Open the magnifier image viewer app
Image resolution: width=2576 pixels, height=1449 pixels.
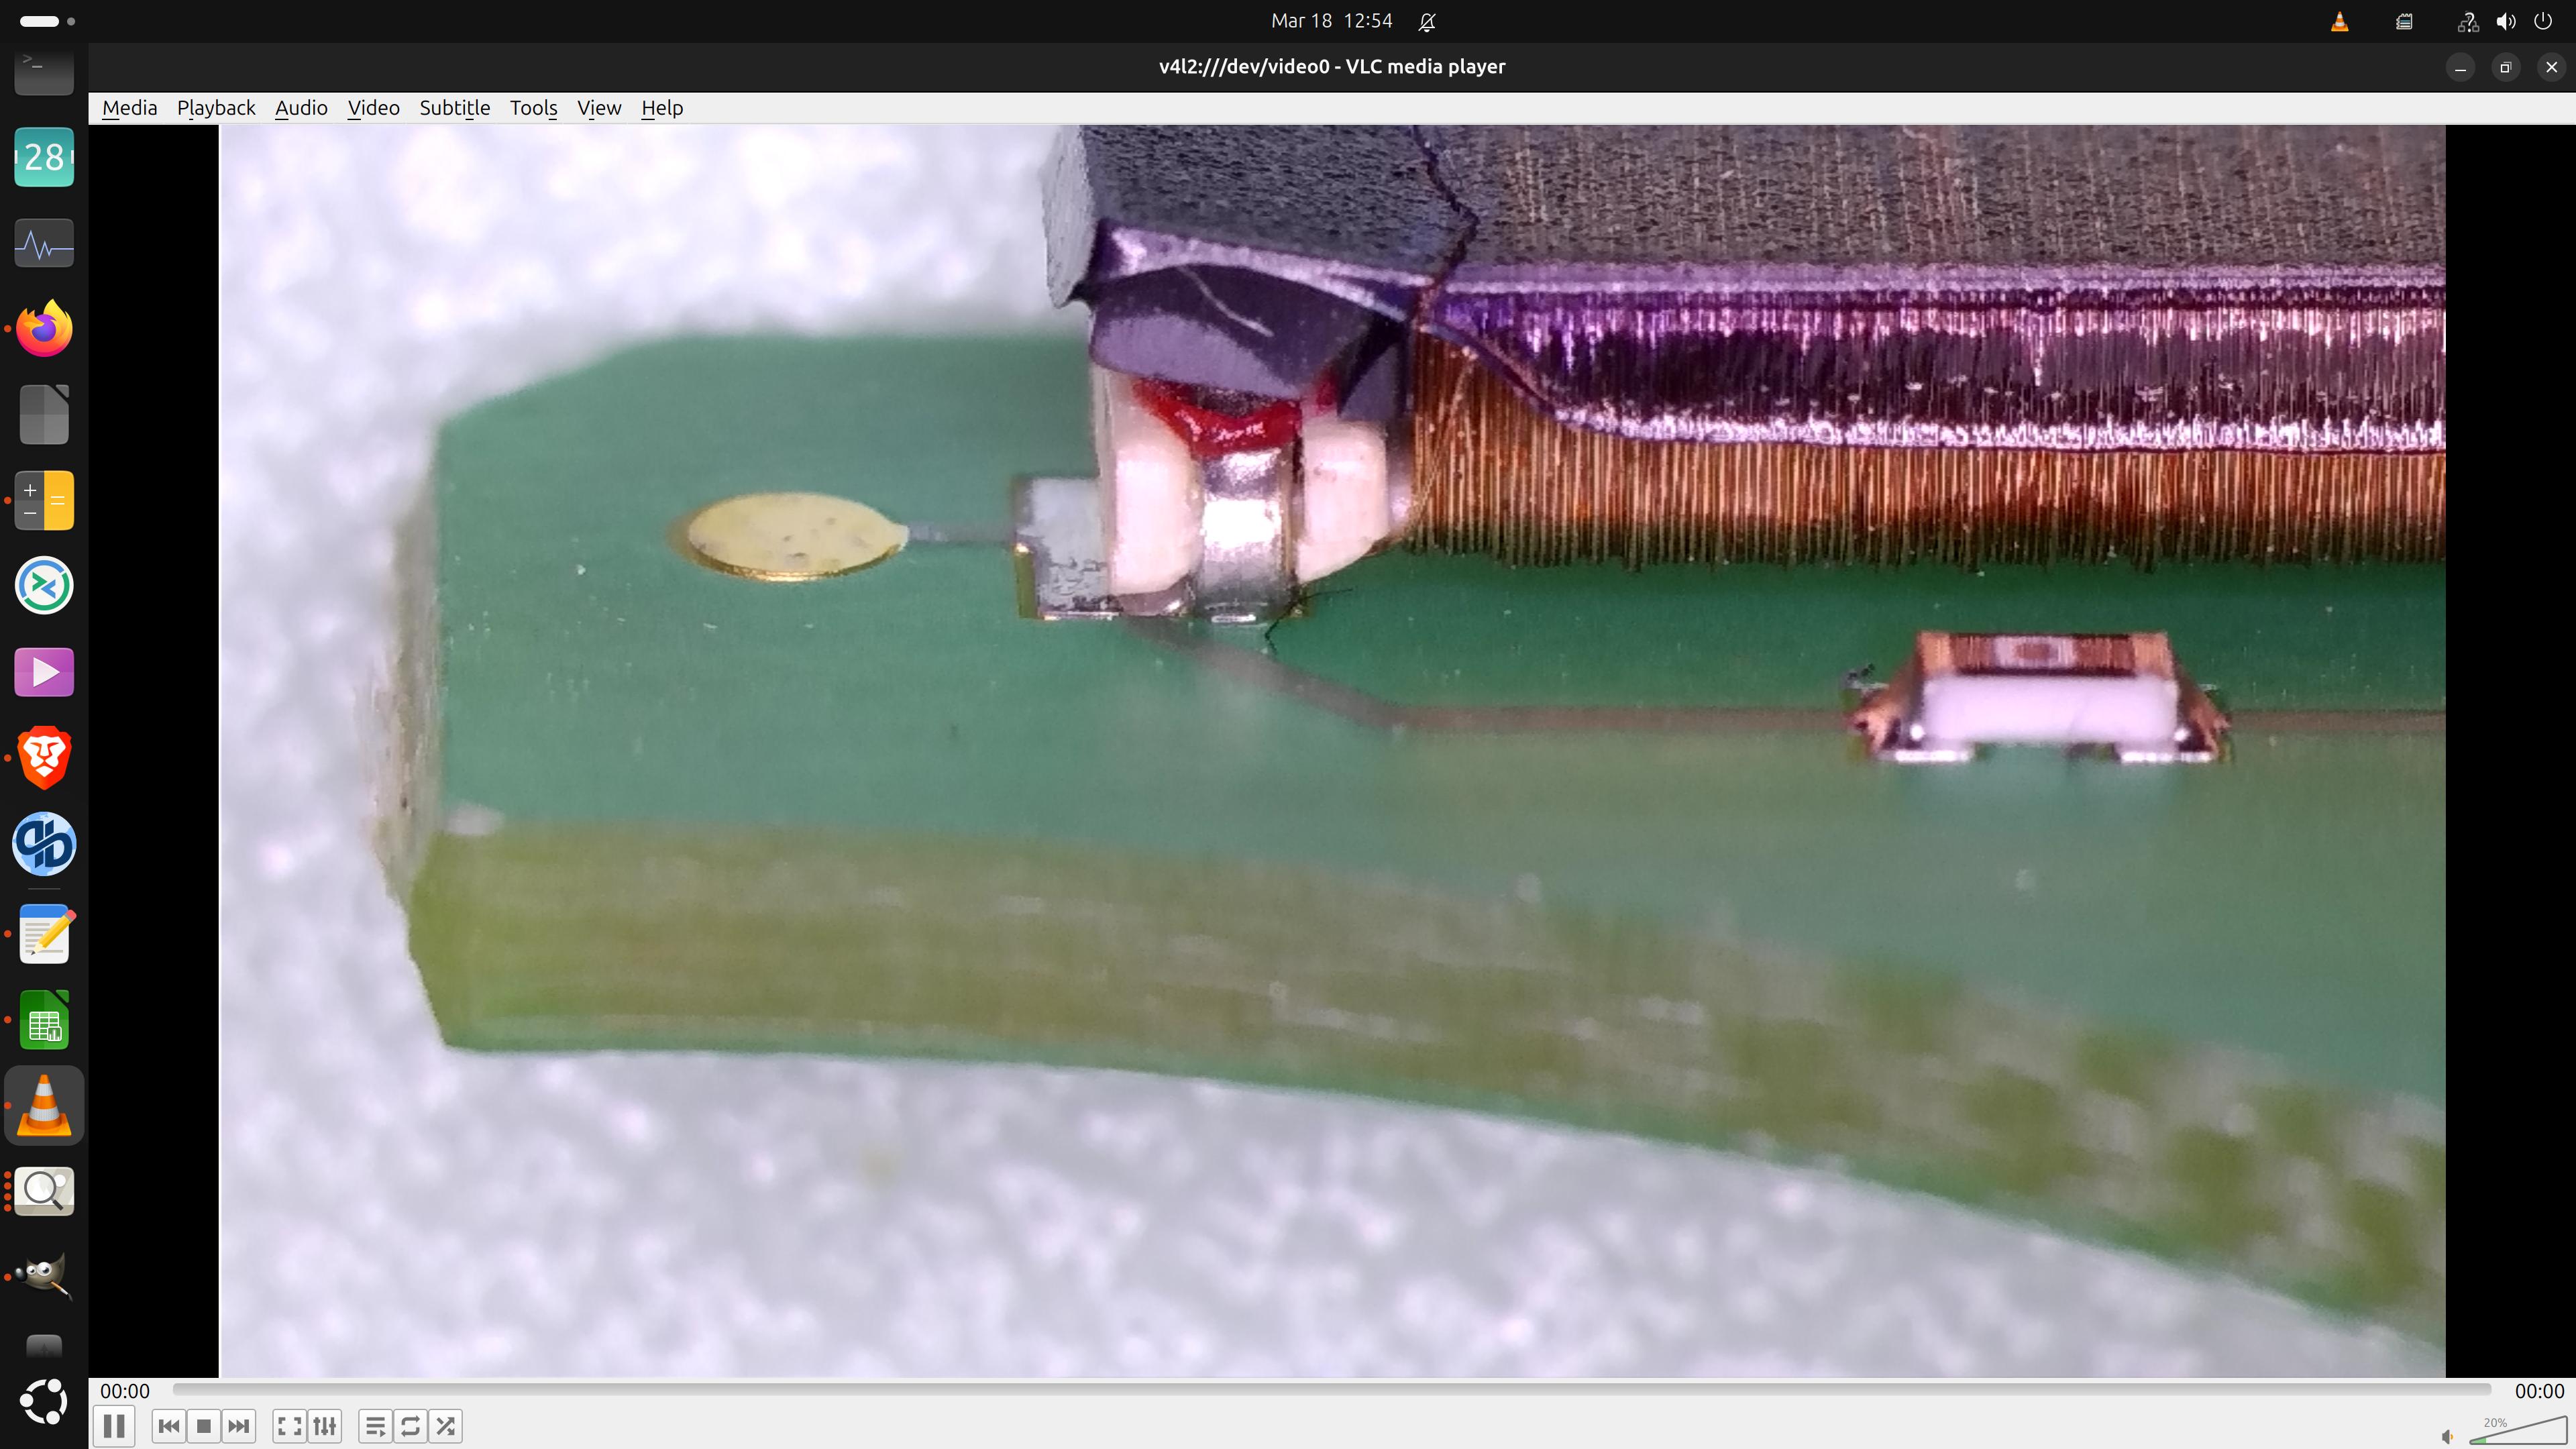[44, 1191]
